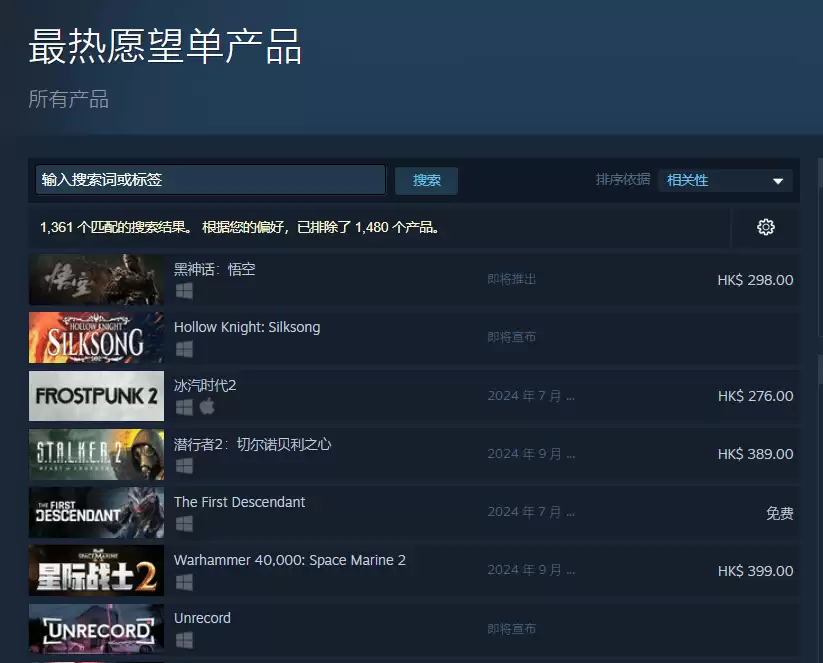Click Windows icon under Hollow Knight: Silksong
Screen dimensions: 823x663
[184, 349]
